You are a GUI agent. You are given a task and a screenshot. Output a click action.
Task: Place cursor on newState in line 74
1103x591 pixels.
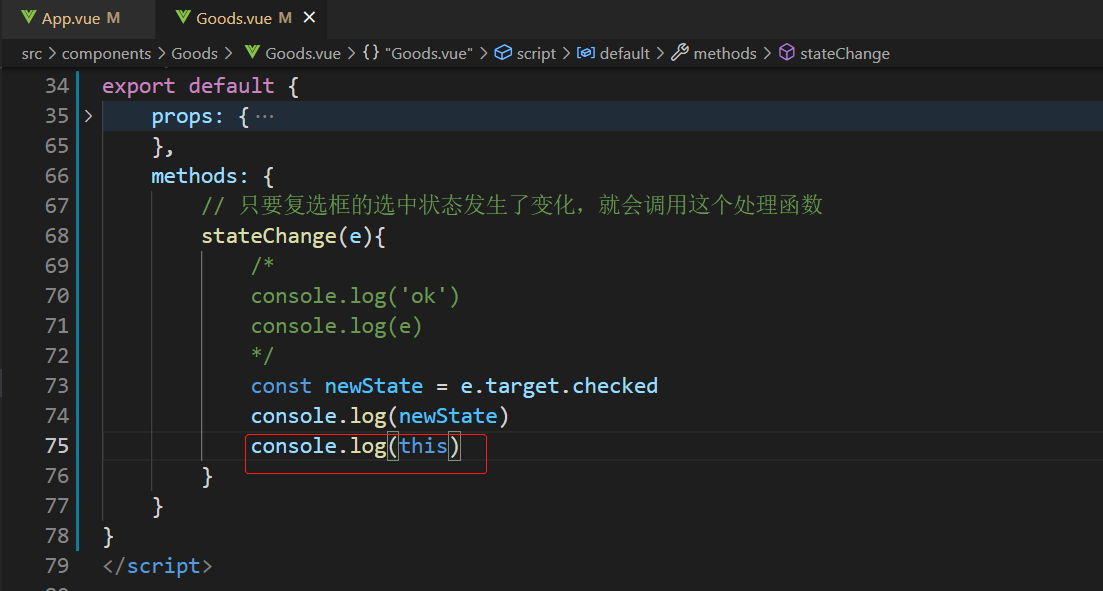point(448,416)
